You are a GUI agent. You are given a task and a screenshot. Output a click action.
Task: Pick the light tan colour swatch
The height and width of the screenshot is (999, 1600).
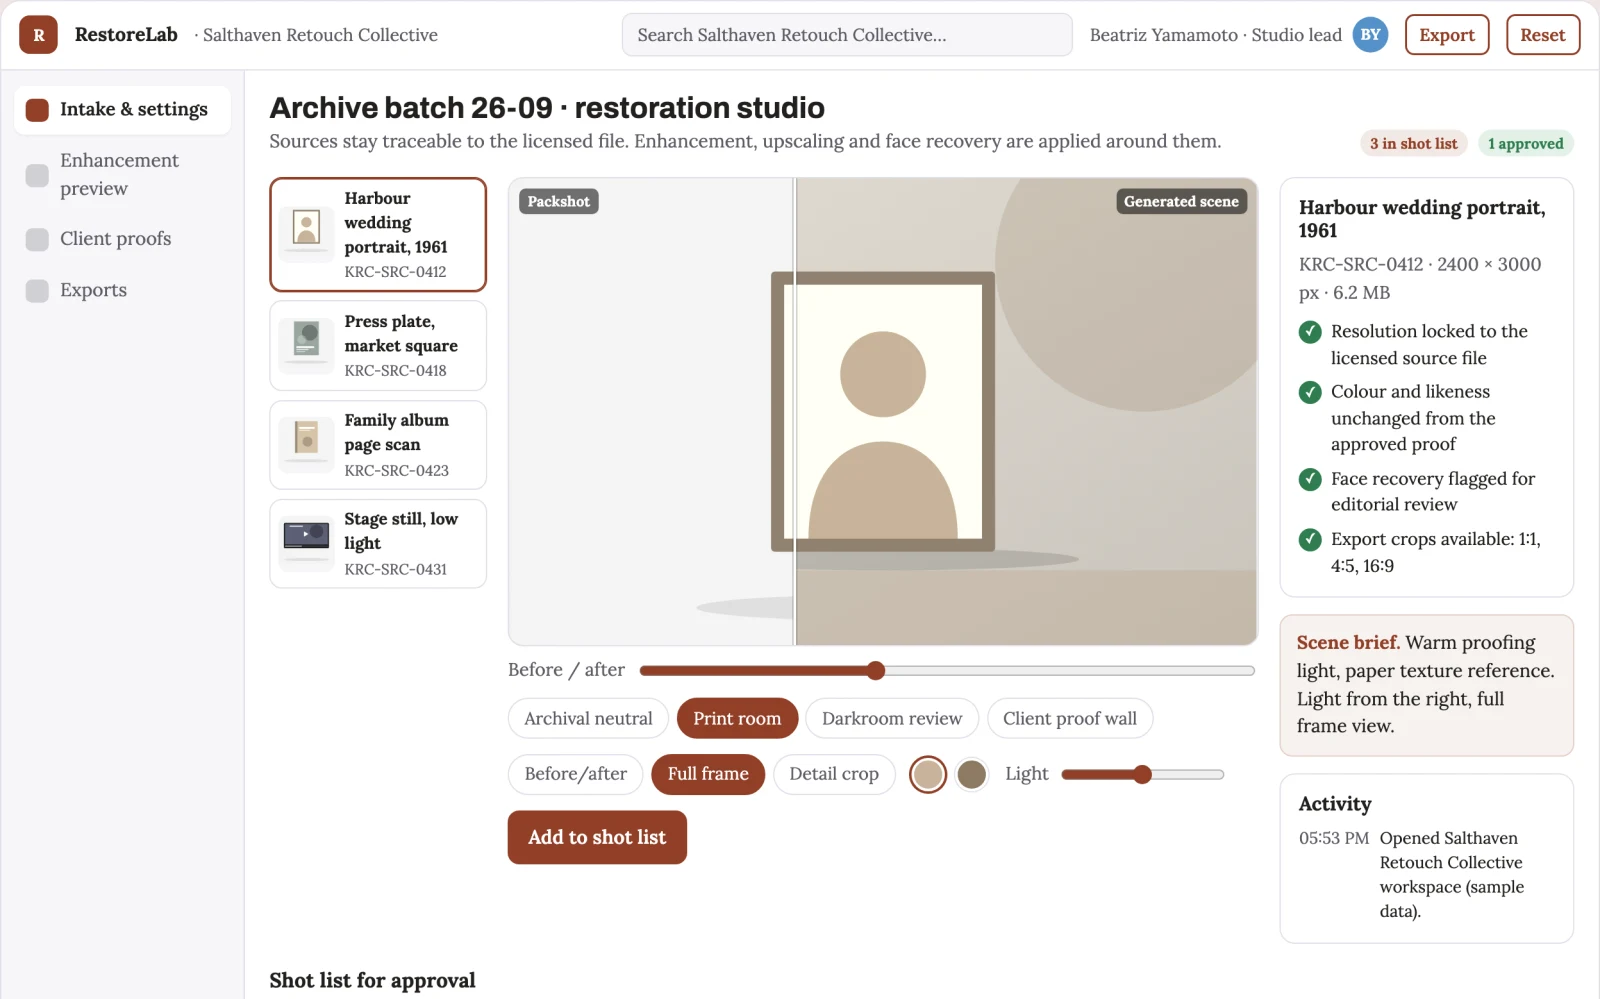[928, 774]
